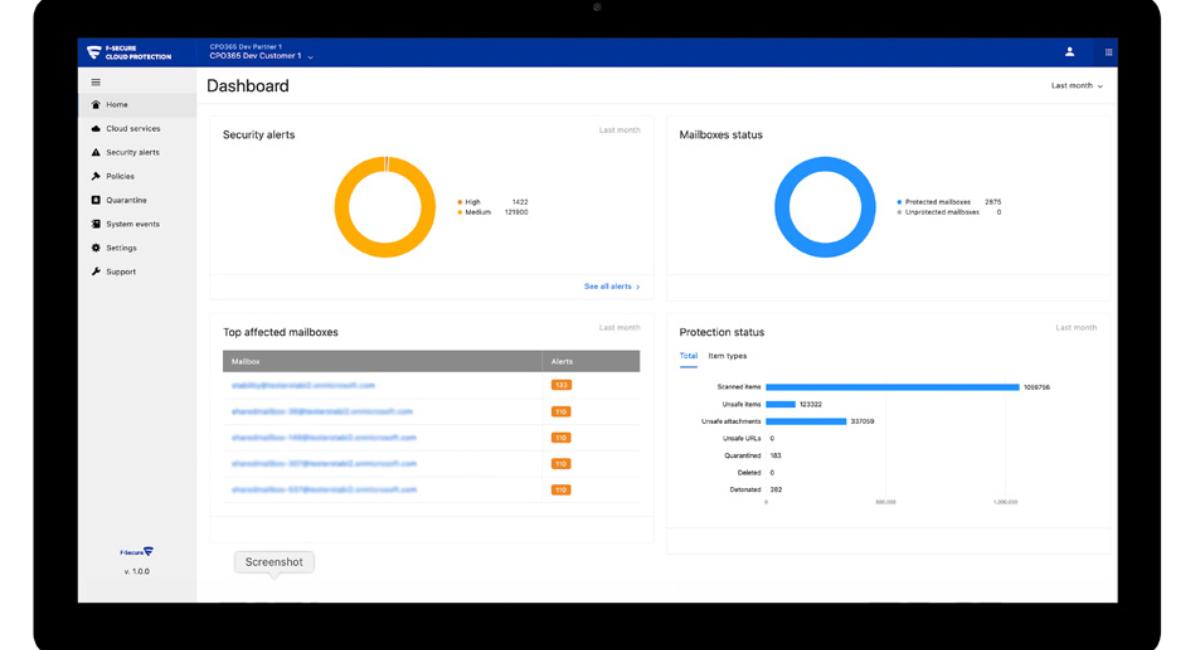Screen dimensions: 1200x650
Task: Open the first mailbox link in table
Action: [303, 385]
